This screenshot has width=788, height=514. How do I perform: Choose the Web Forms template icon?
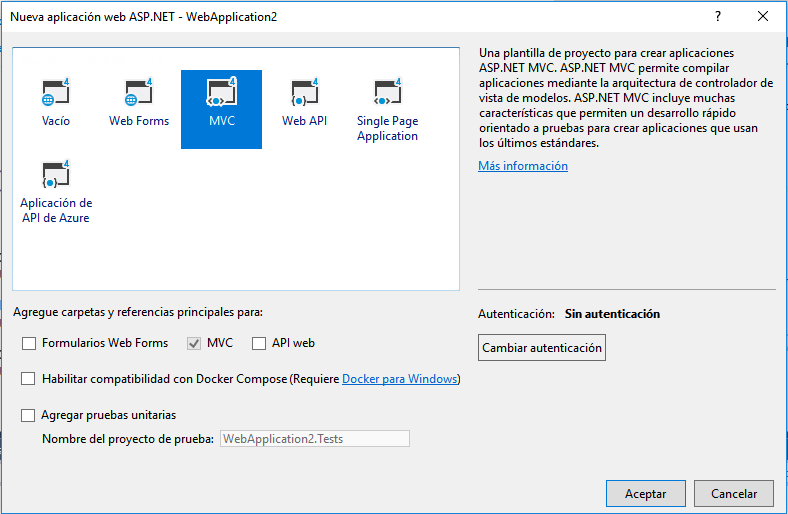coord(139,92)
